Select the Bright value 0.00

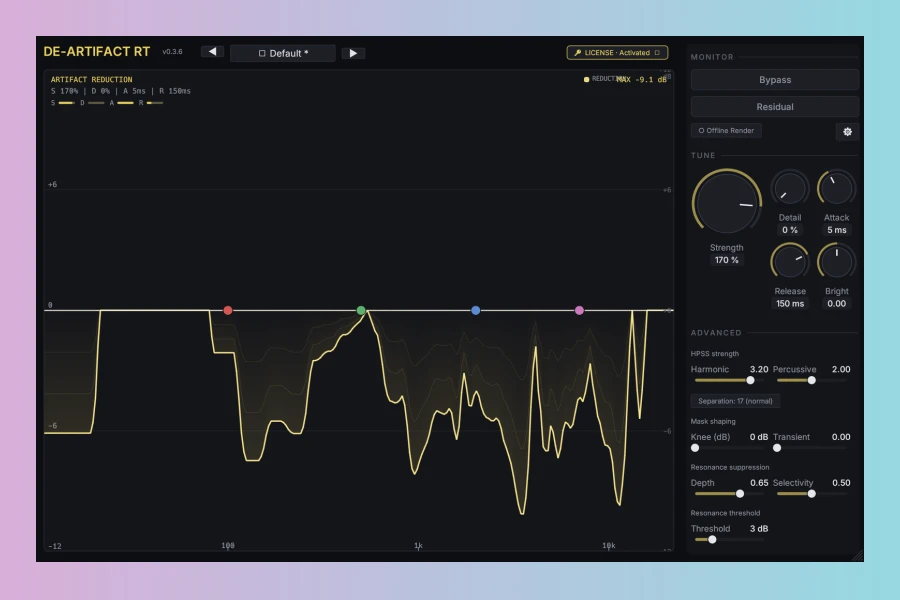[836, 303]
